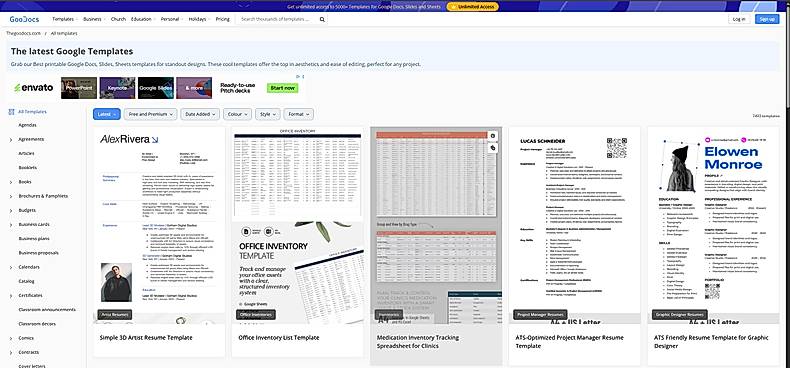This screenshot has width=790, height=368.
Task: Open the Latest sort dropdown
Action: click(x=106, y=114)
